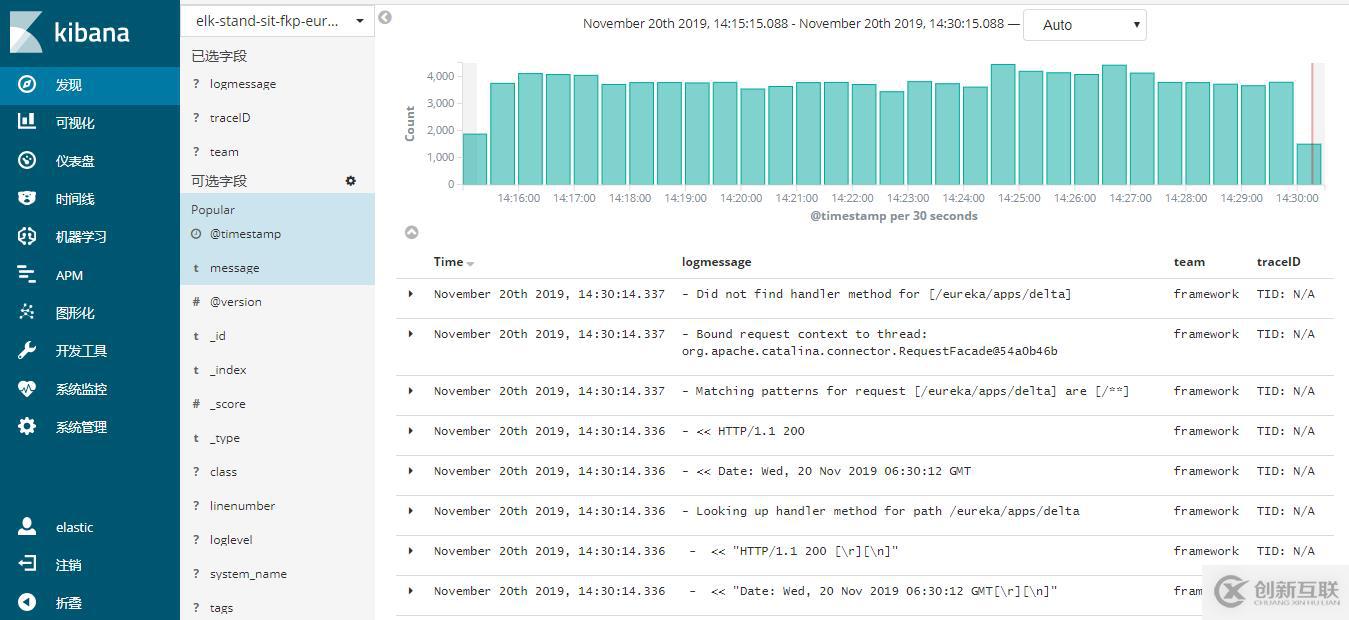Open the index pattern dropdown

[x=359, y=21]
